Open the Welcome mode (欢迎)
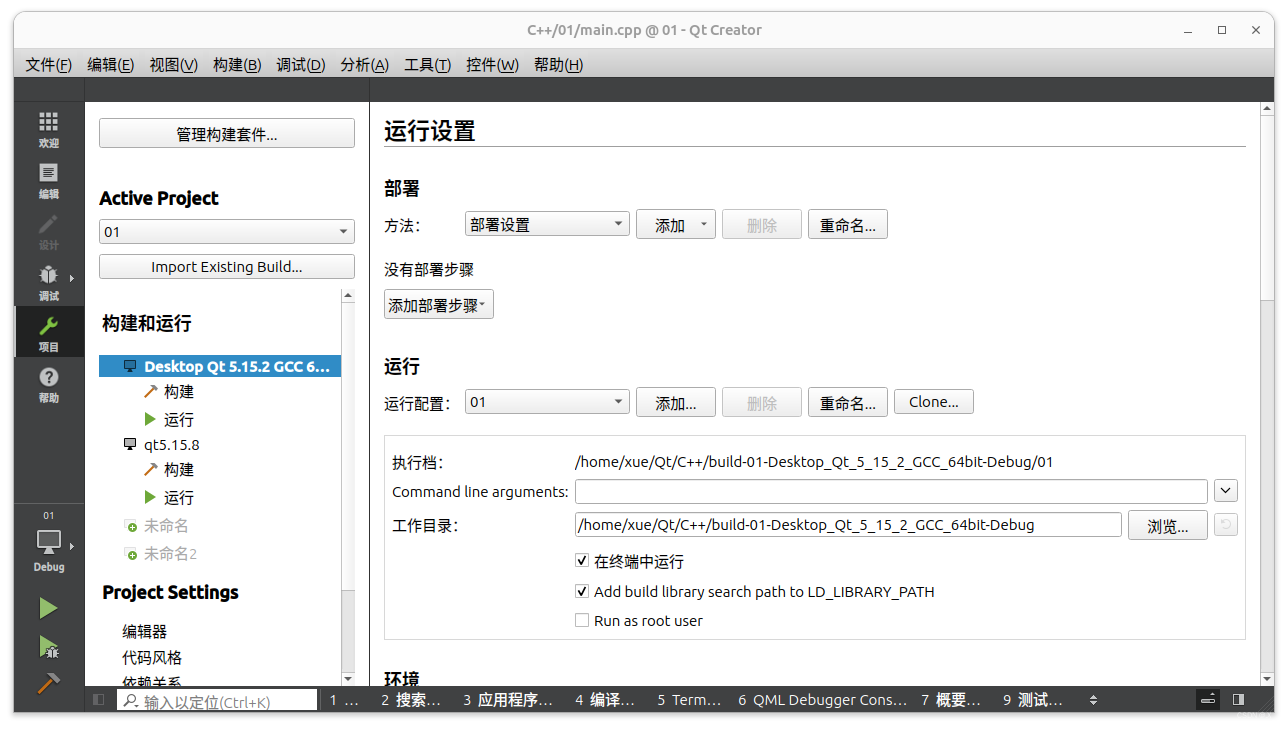Viewport: 1288px width, 729px height. (x=48, y=130)
